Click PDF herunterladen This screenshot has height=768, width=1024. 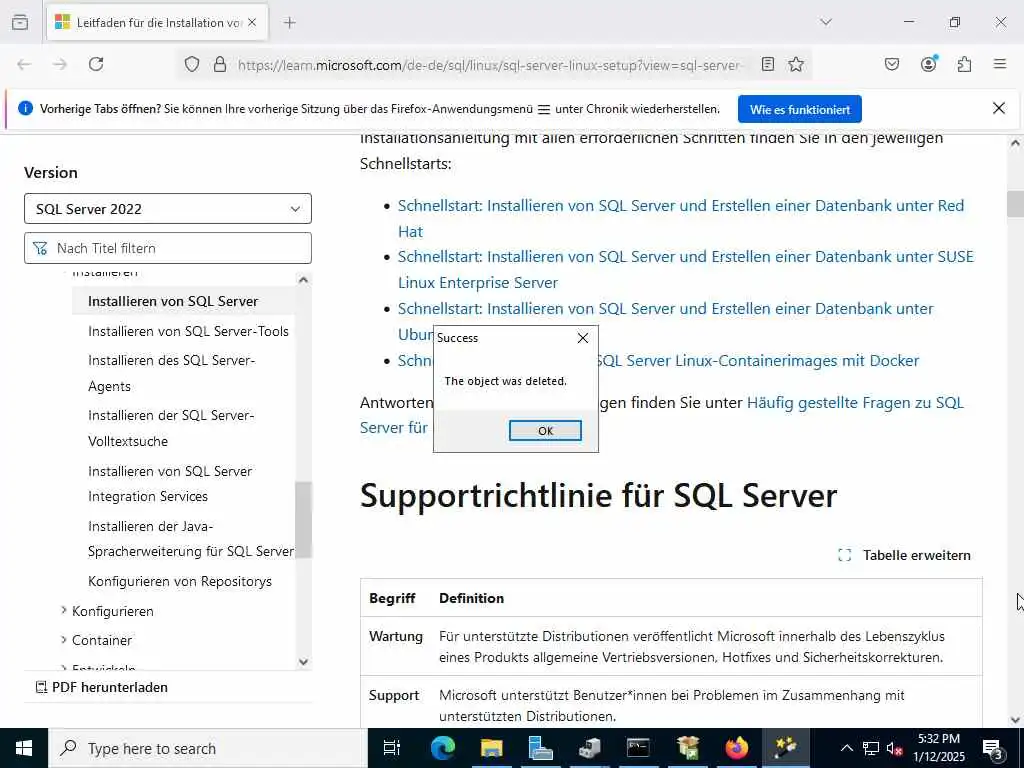click(x=102, y=687)
